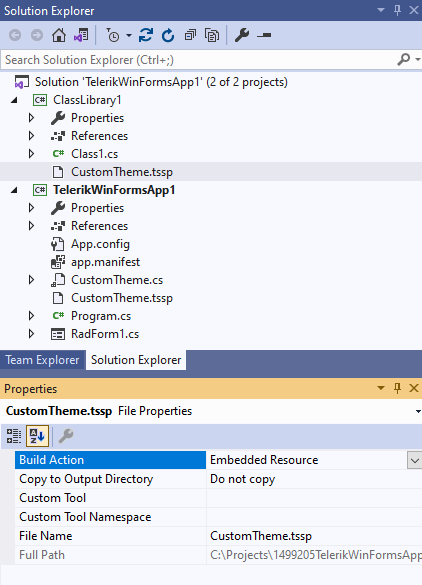Focus the Search Solution Explorer field
Screen dimensions: 422x585
(x=198, y=60)
